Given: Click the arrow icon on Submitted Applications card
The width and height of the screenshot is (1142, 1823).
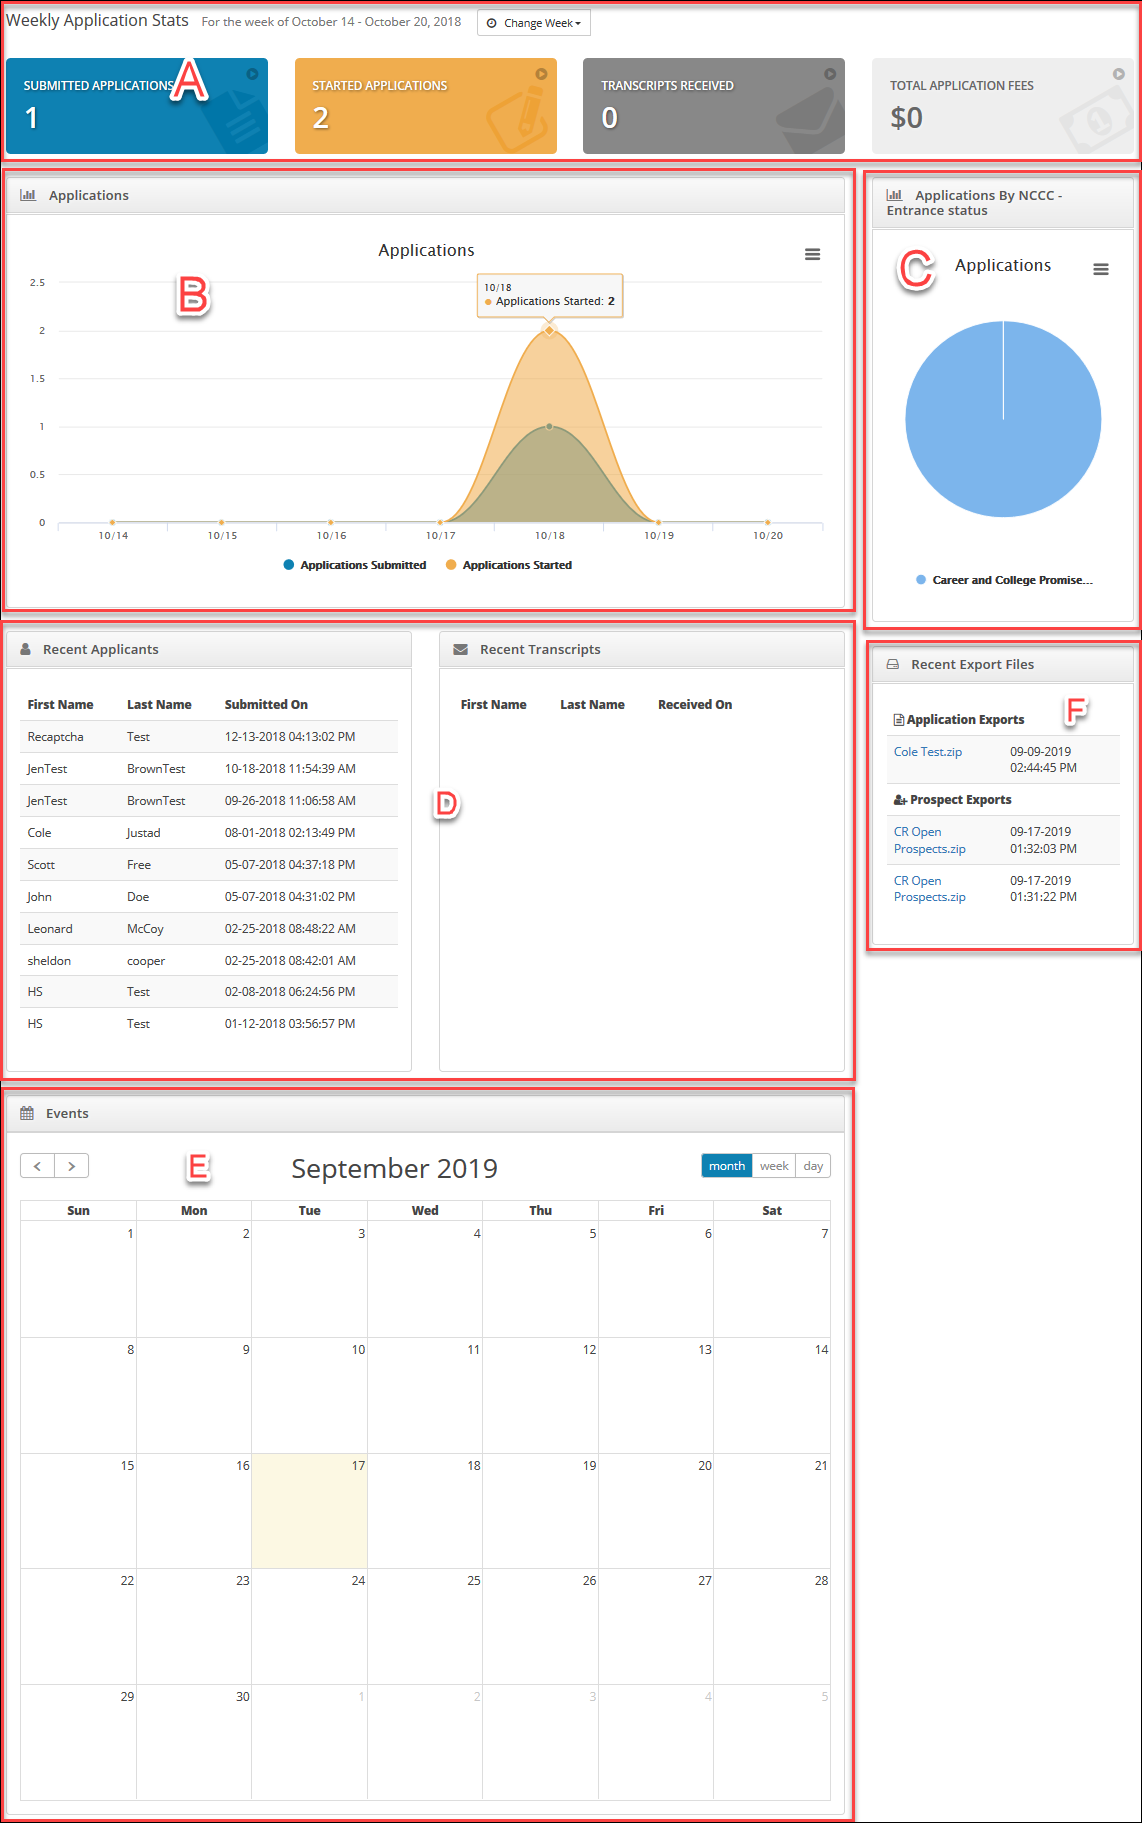Looking at the screenshot, I should 252,74.
